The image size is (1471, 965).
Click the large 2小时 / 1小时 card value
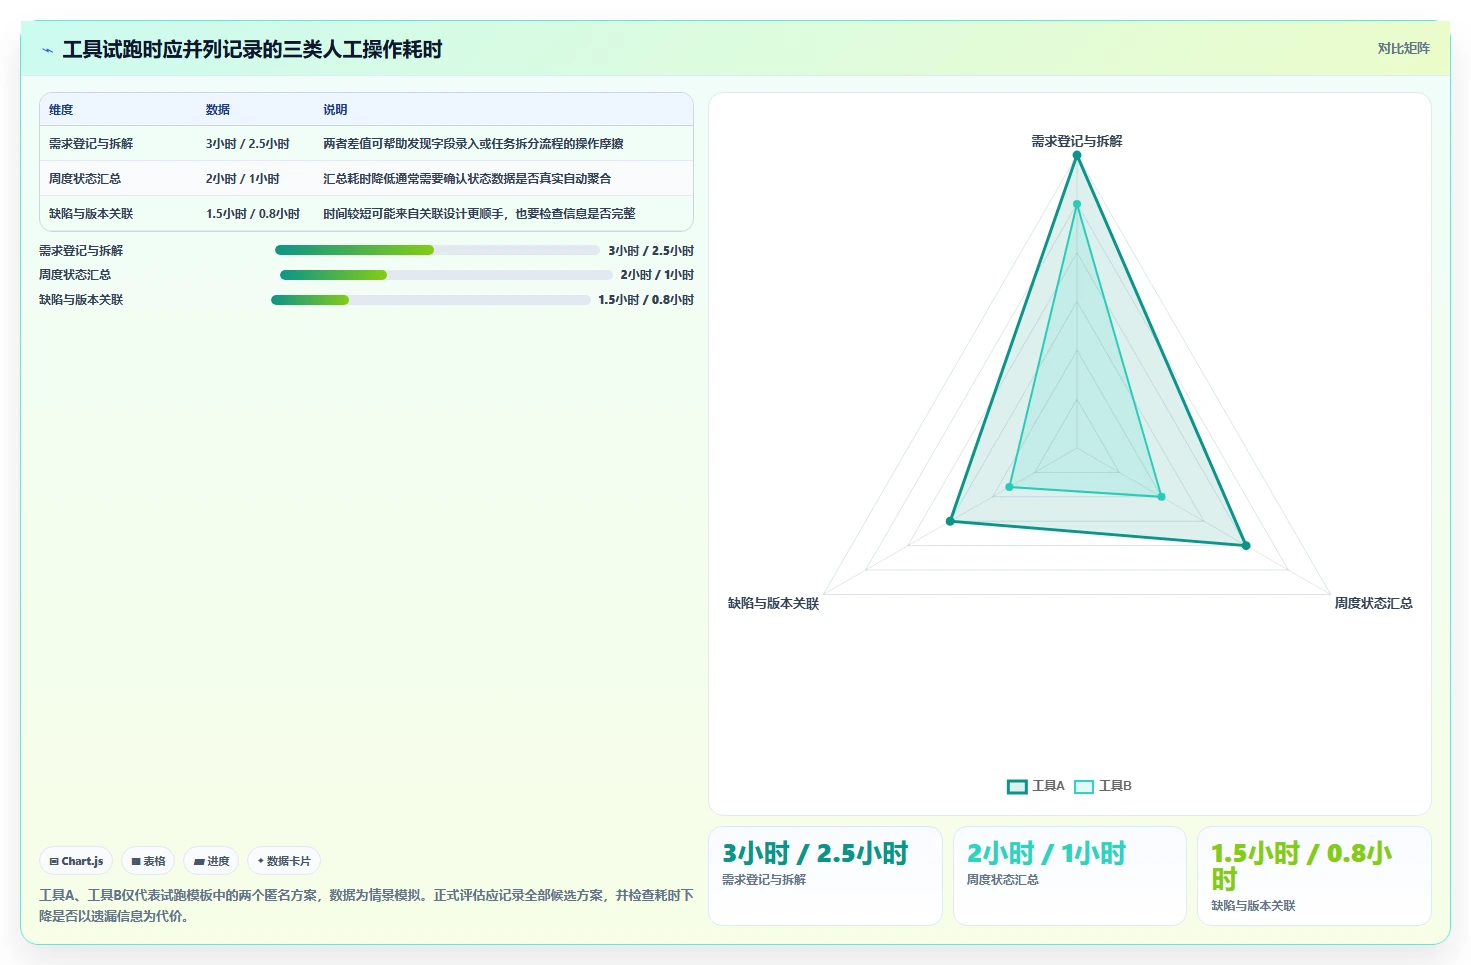(1046, 853)
